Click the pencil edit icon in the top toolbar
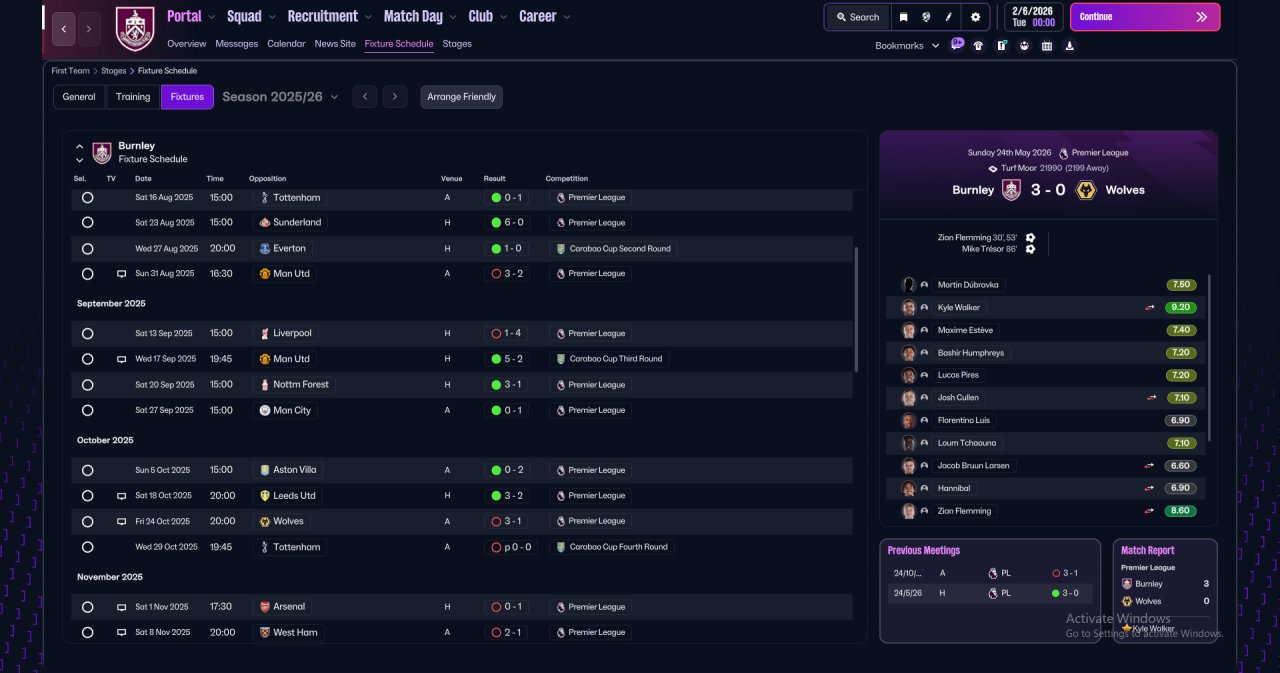Image resolution: width=1280 pixels, height=673 pixels. [949, 17]
